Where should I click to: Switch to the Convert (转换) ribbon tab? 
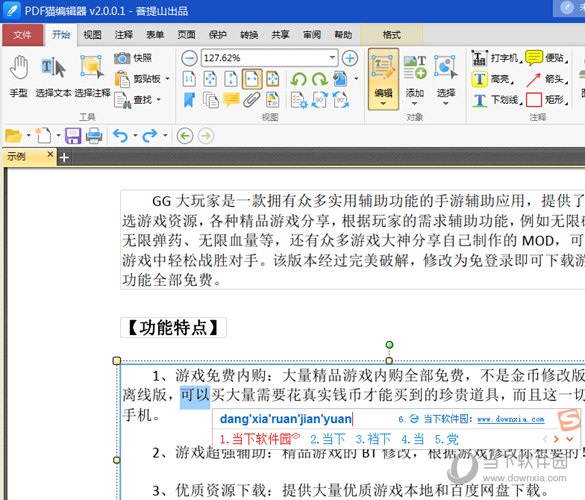[249, 35]
